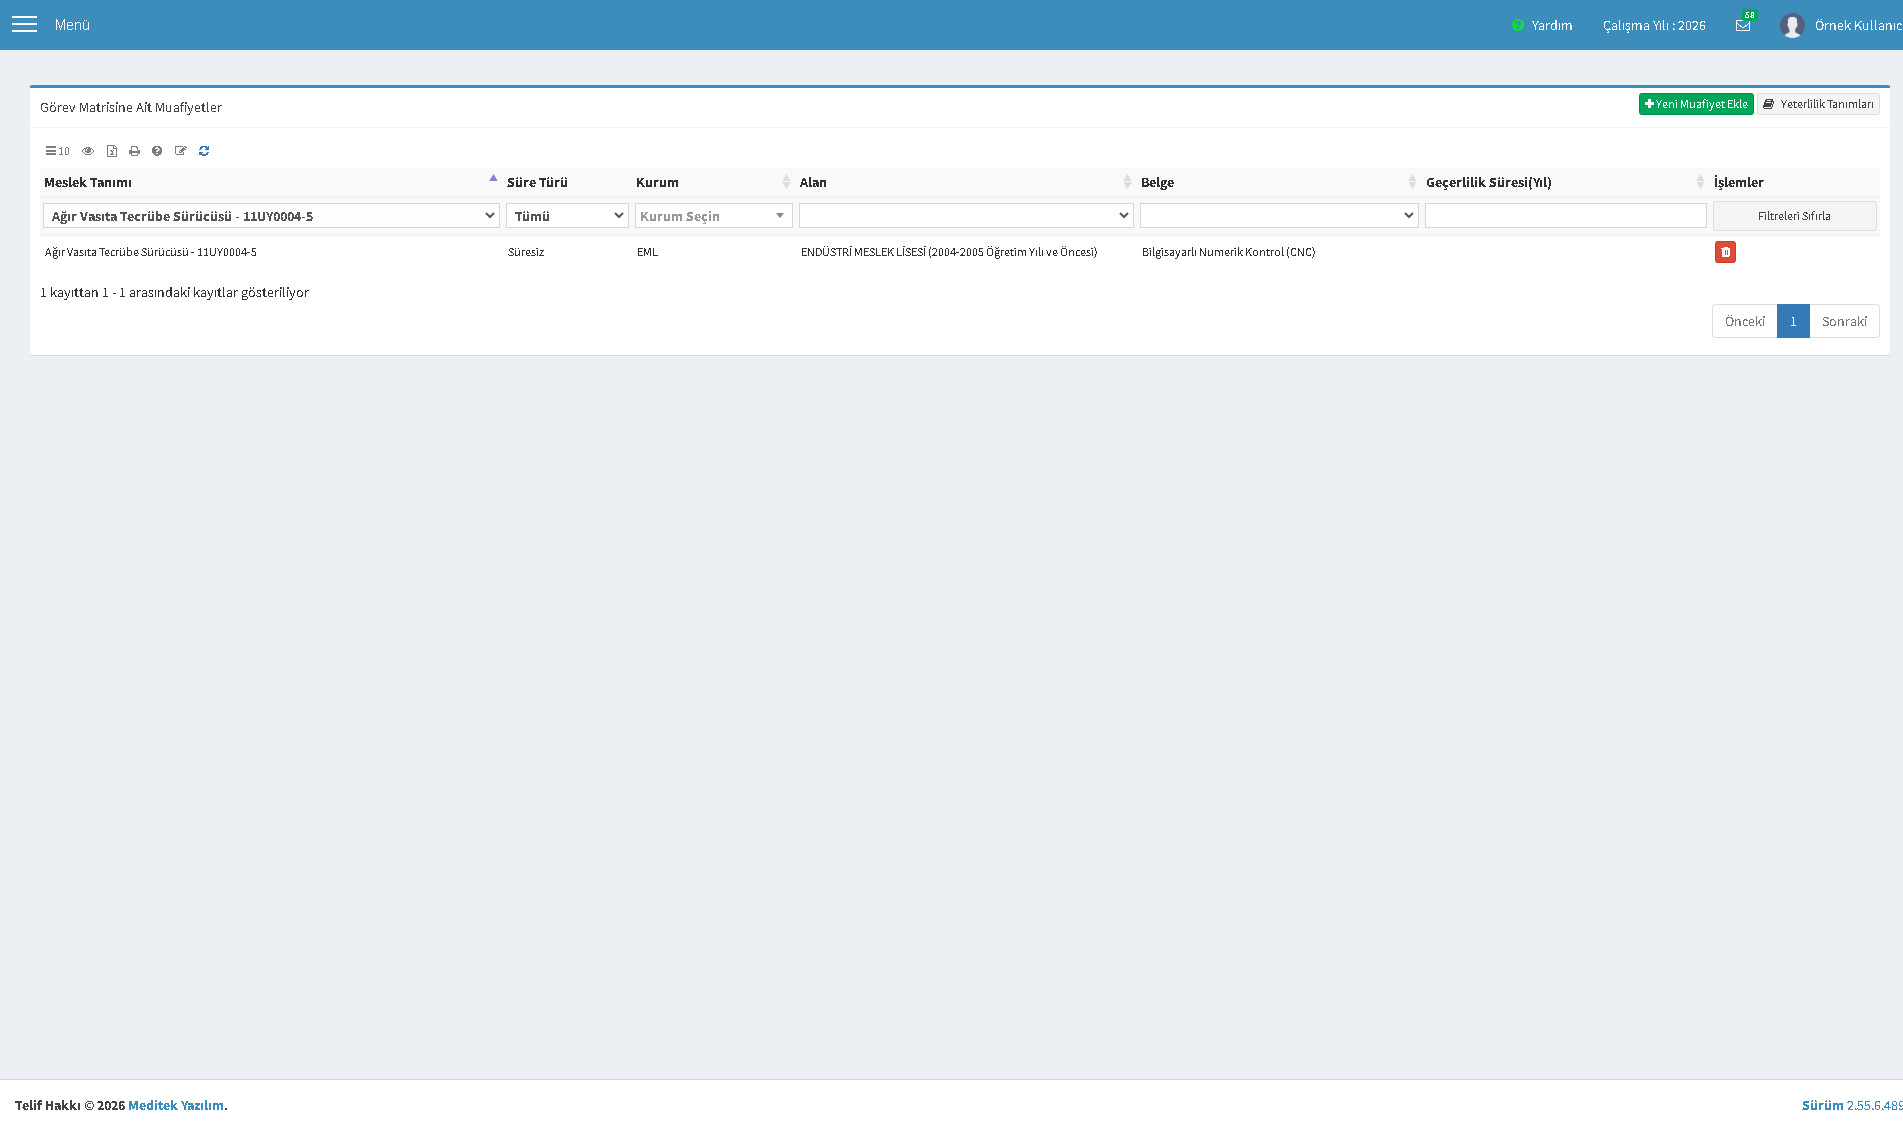This screenshot has height=1130, width=1903.
Task: Click the edit pencil icon in toolbar
Action: point(181,151)
